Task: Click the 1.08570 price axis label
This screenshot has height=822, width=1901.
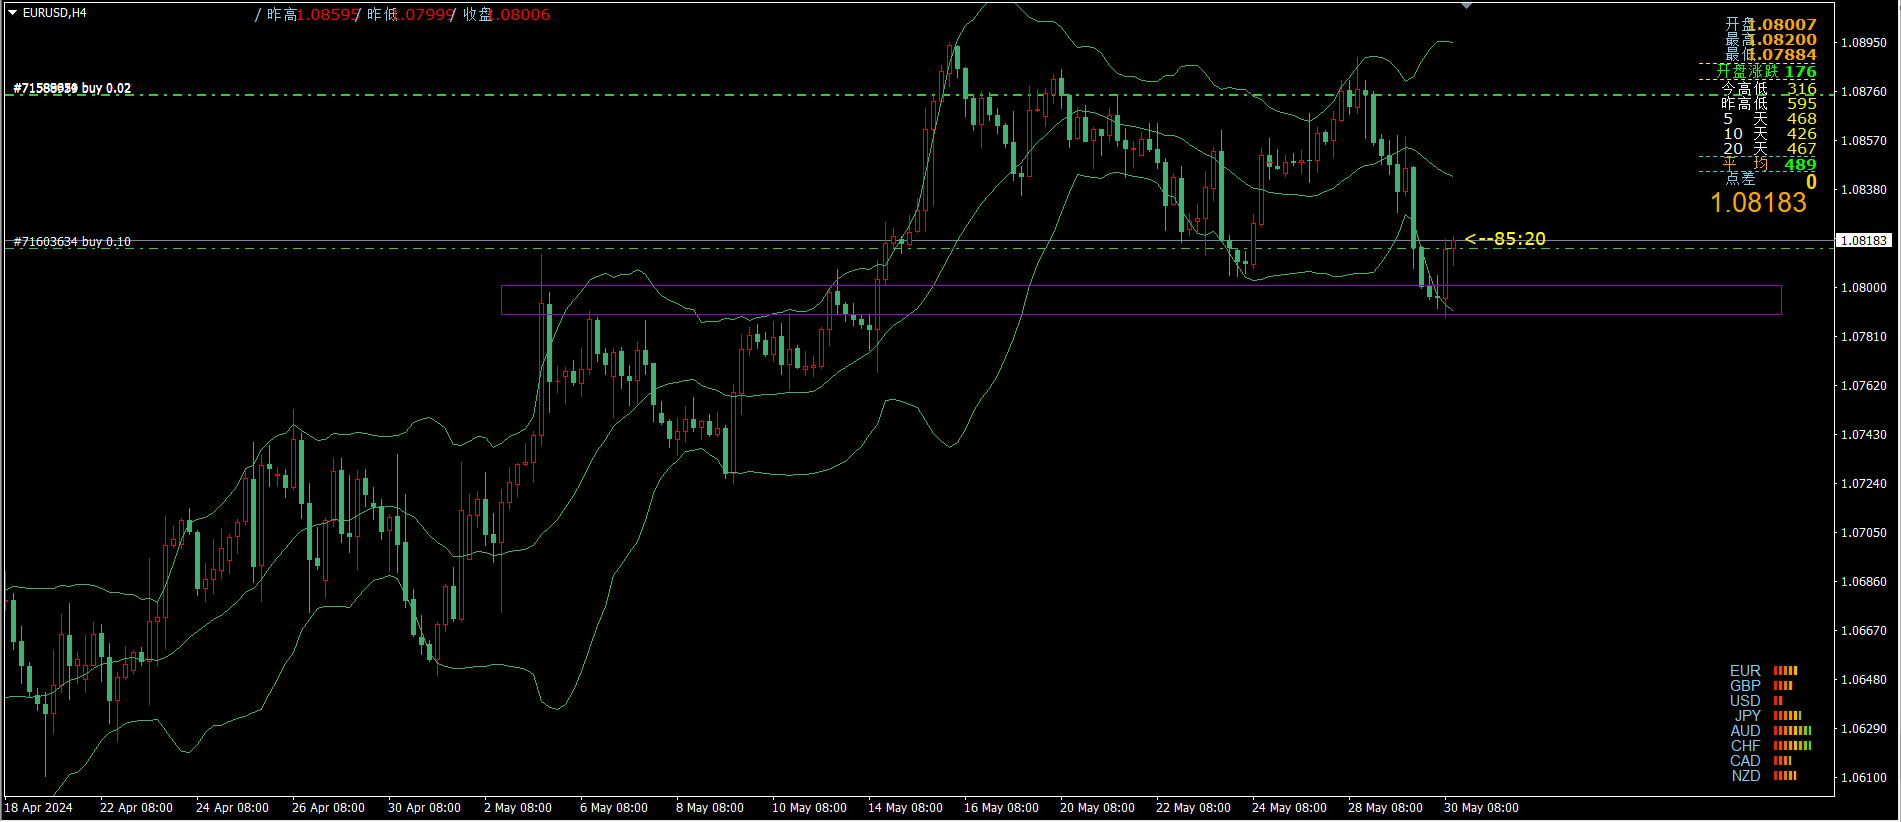Action: pyautogui.click(x=1864, y=141)
